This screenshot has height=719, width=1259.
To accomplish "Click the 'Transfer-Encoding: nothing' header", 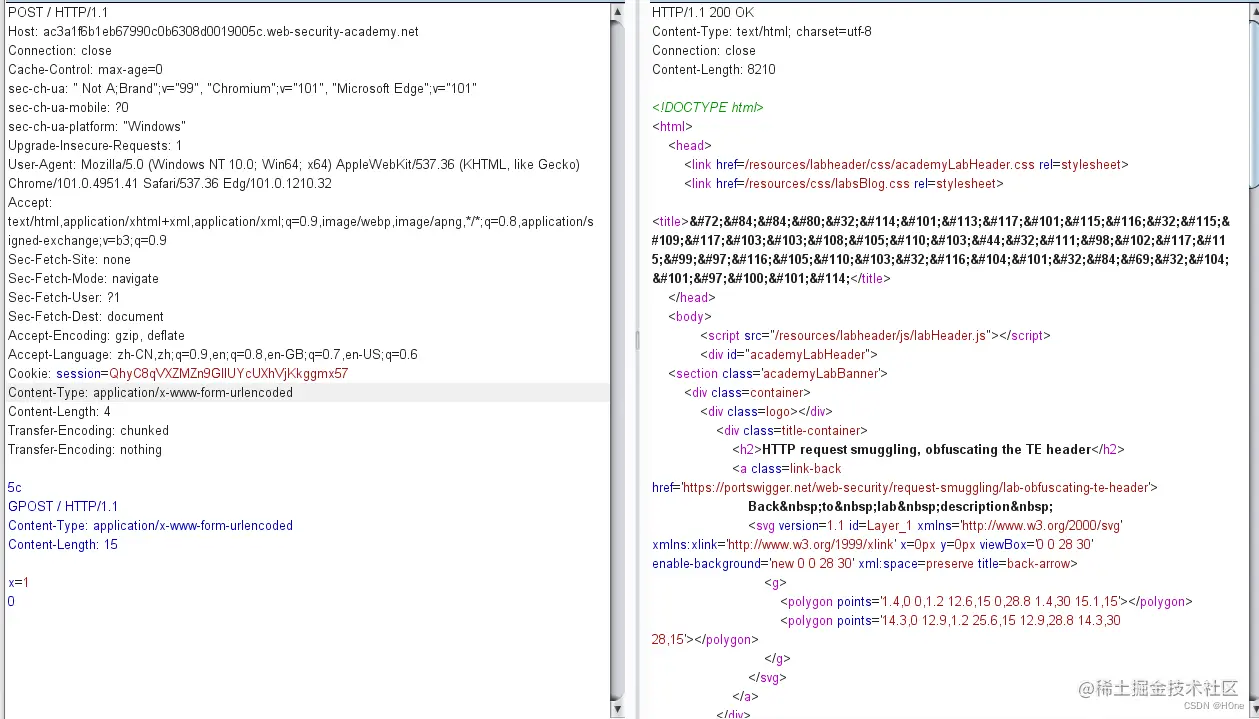I will (x=85, y=449).
